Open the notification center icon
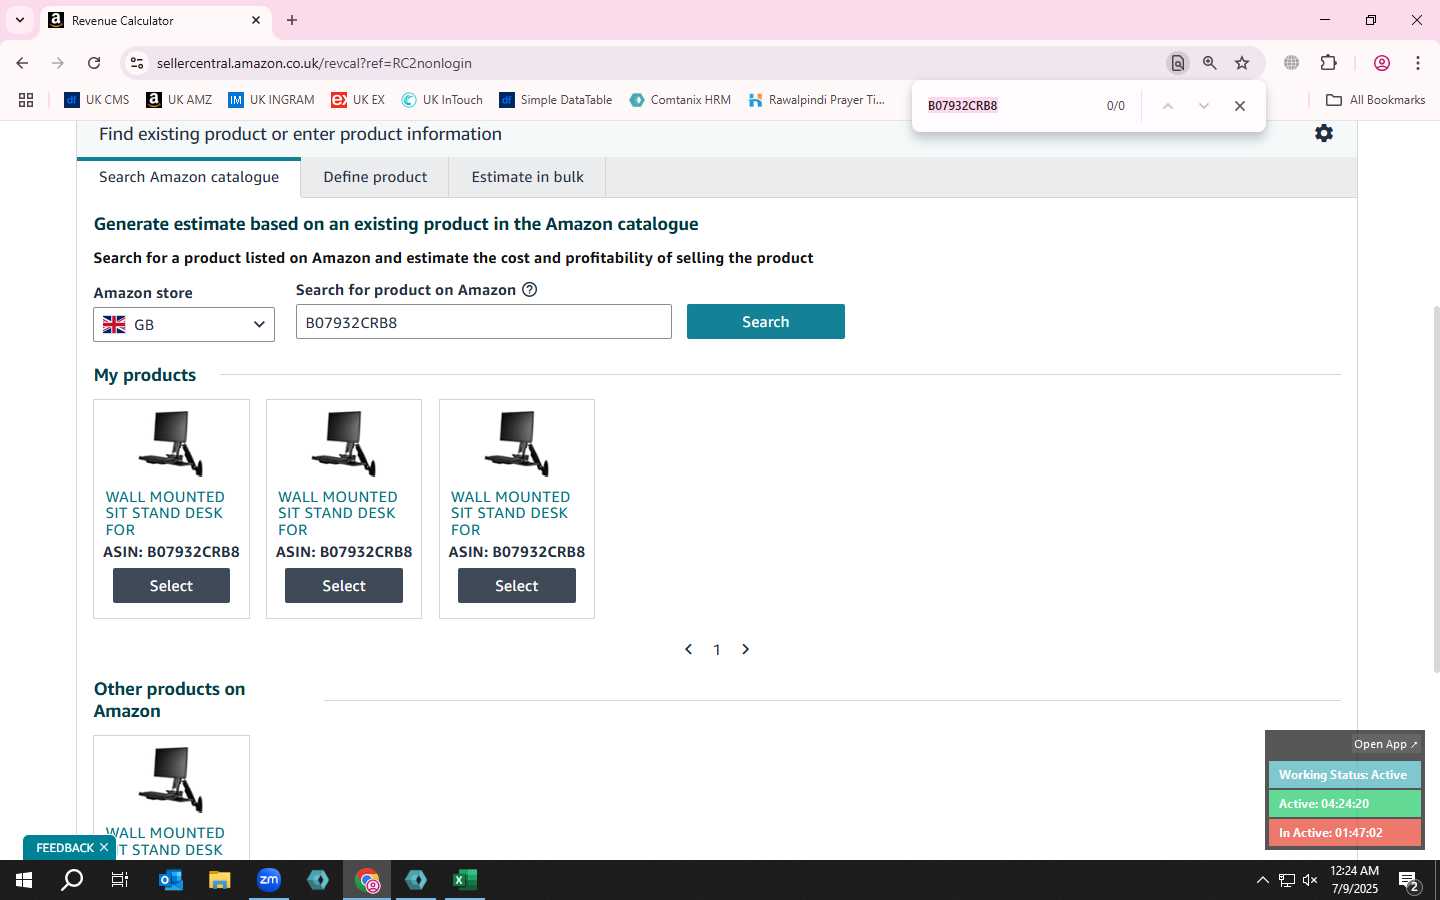The width and height of the screenshot is (1440, 900). tap(1410, 881)
